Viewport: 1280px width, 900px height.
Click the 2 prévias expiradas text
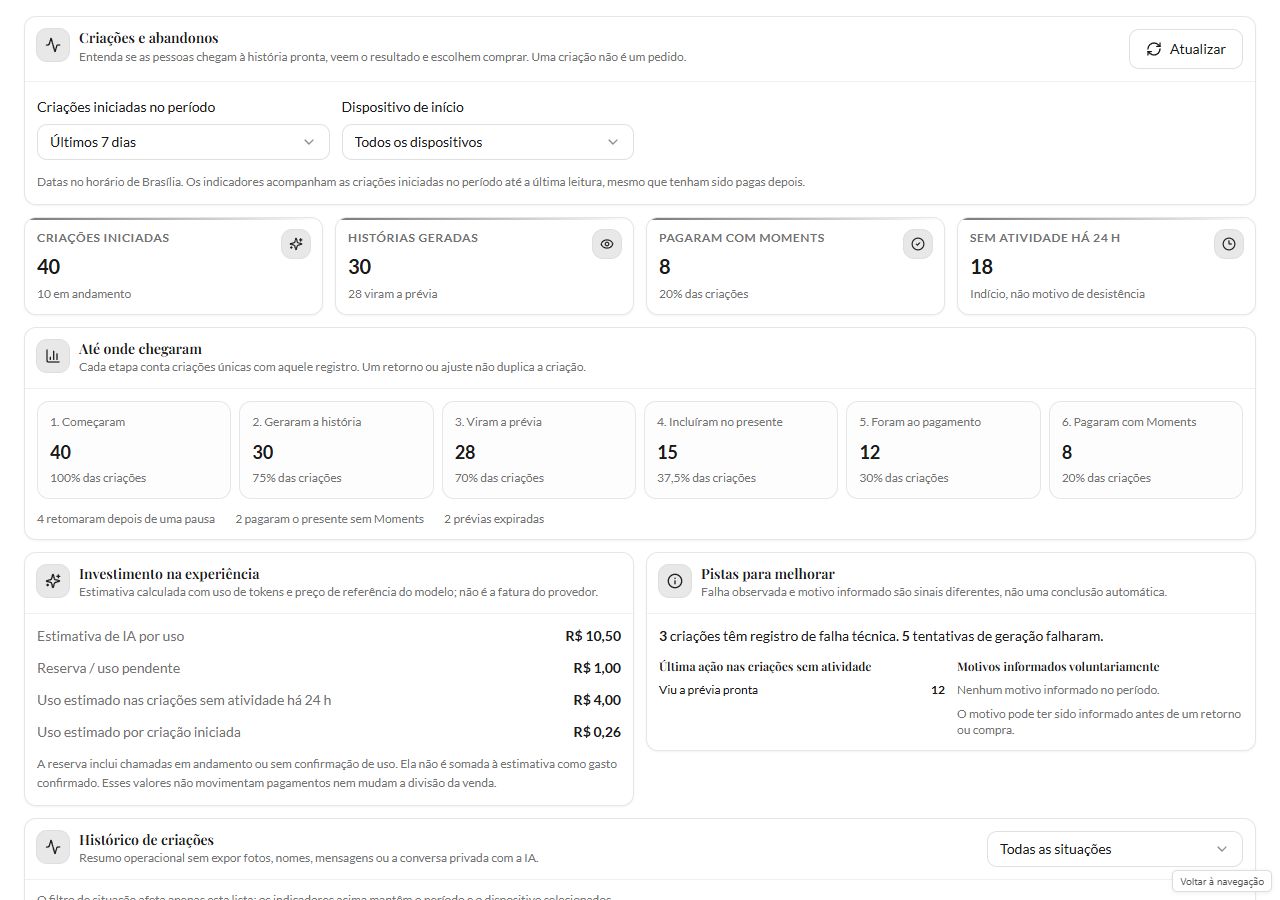494,519
